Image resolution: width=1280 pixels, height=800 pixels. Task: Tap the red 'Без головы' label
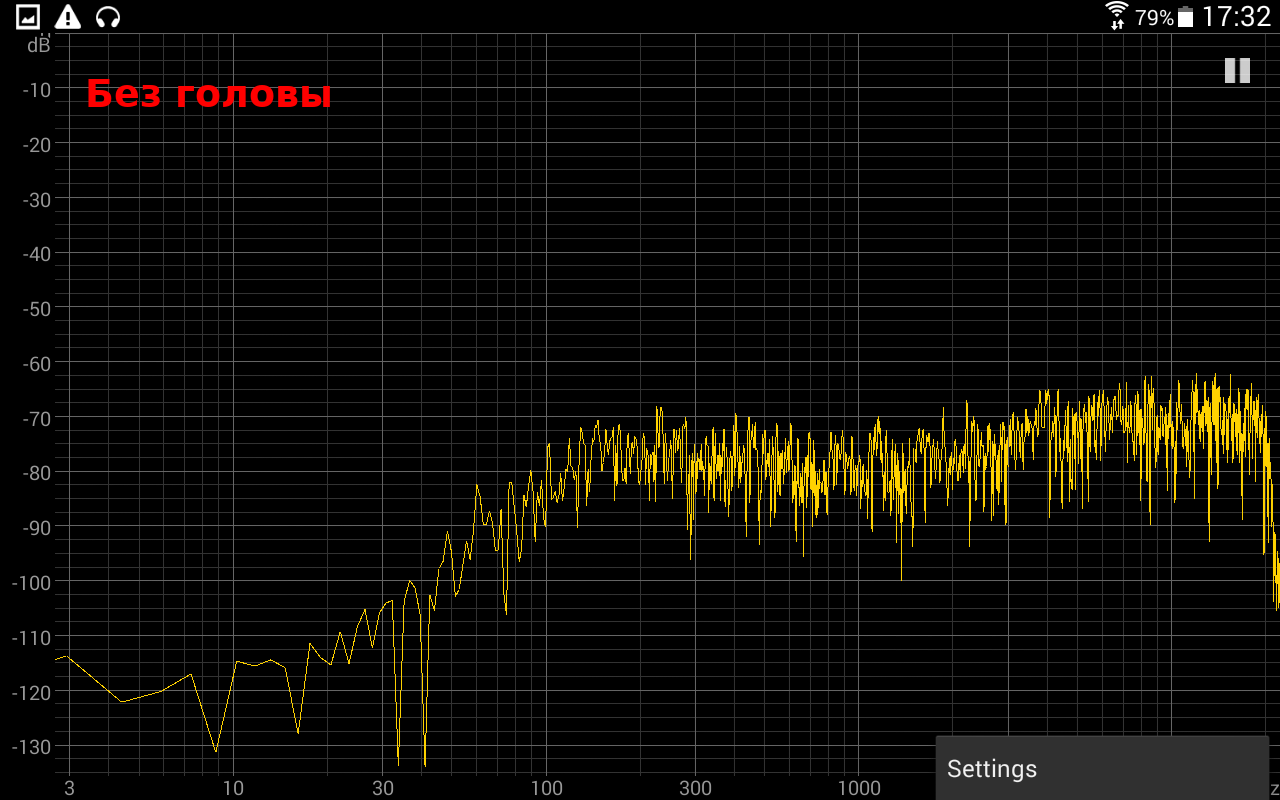point(208,95)
